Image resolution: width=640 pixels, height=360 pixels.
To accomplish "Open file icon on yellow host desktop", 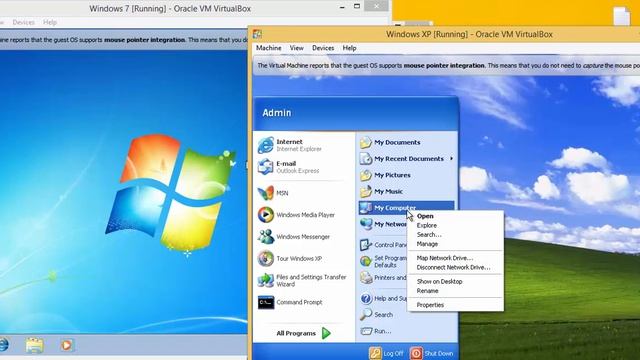I will [622, 16].
